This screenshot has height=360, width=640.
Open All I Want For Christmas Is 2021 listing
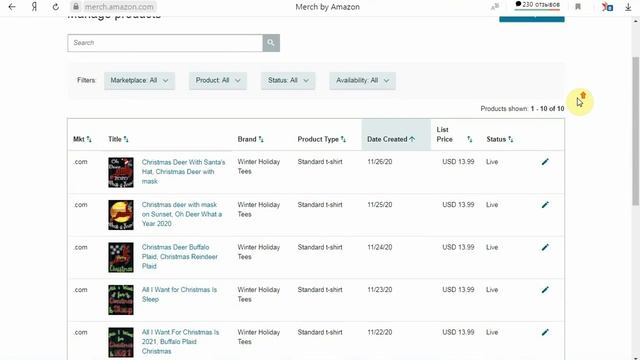180,342
